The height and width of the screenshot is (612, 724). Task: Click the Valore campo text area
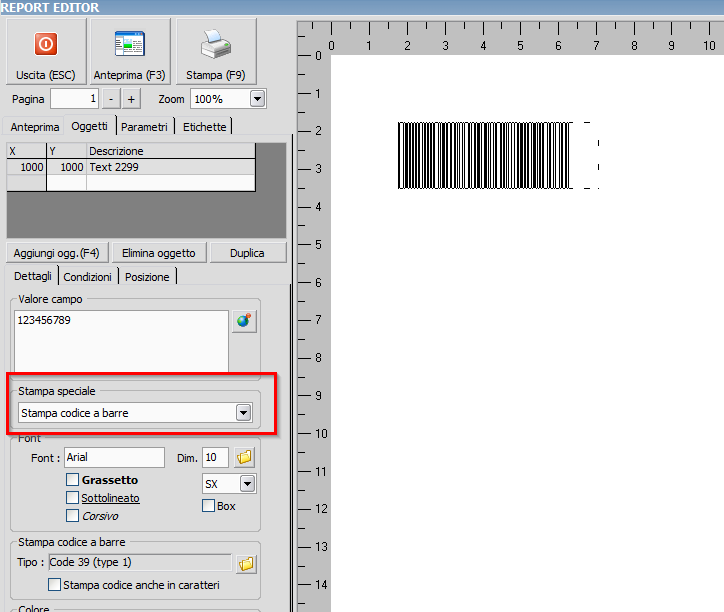(121, 341)
